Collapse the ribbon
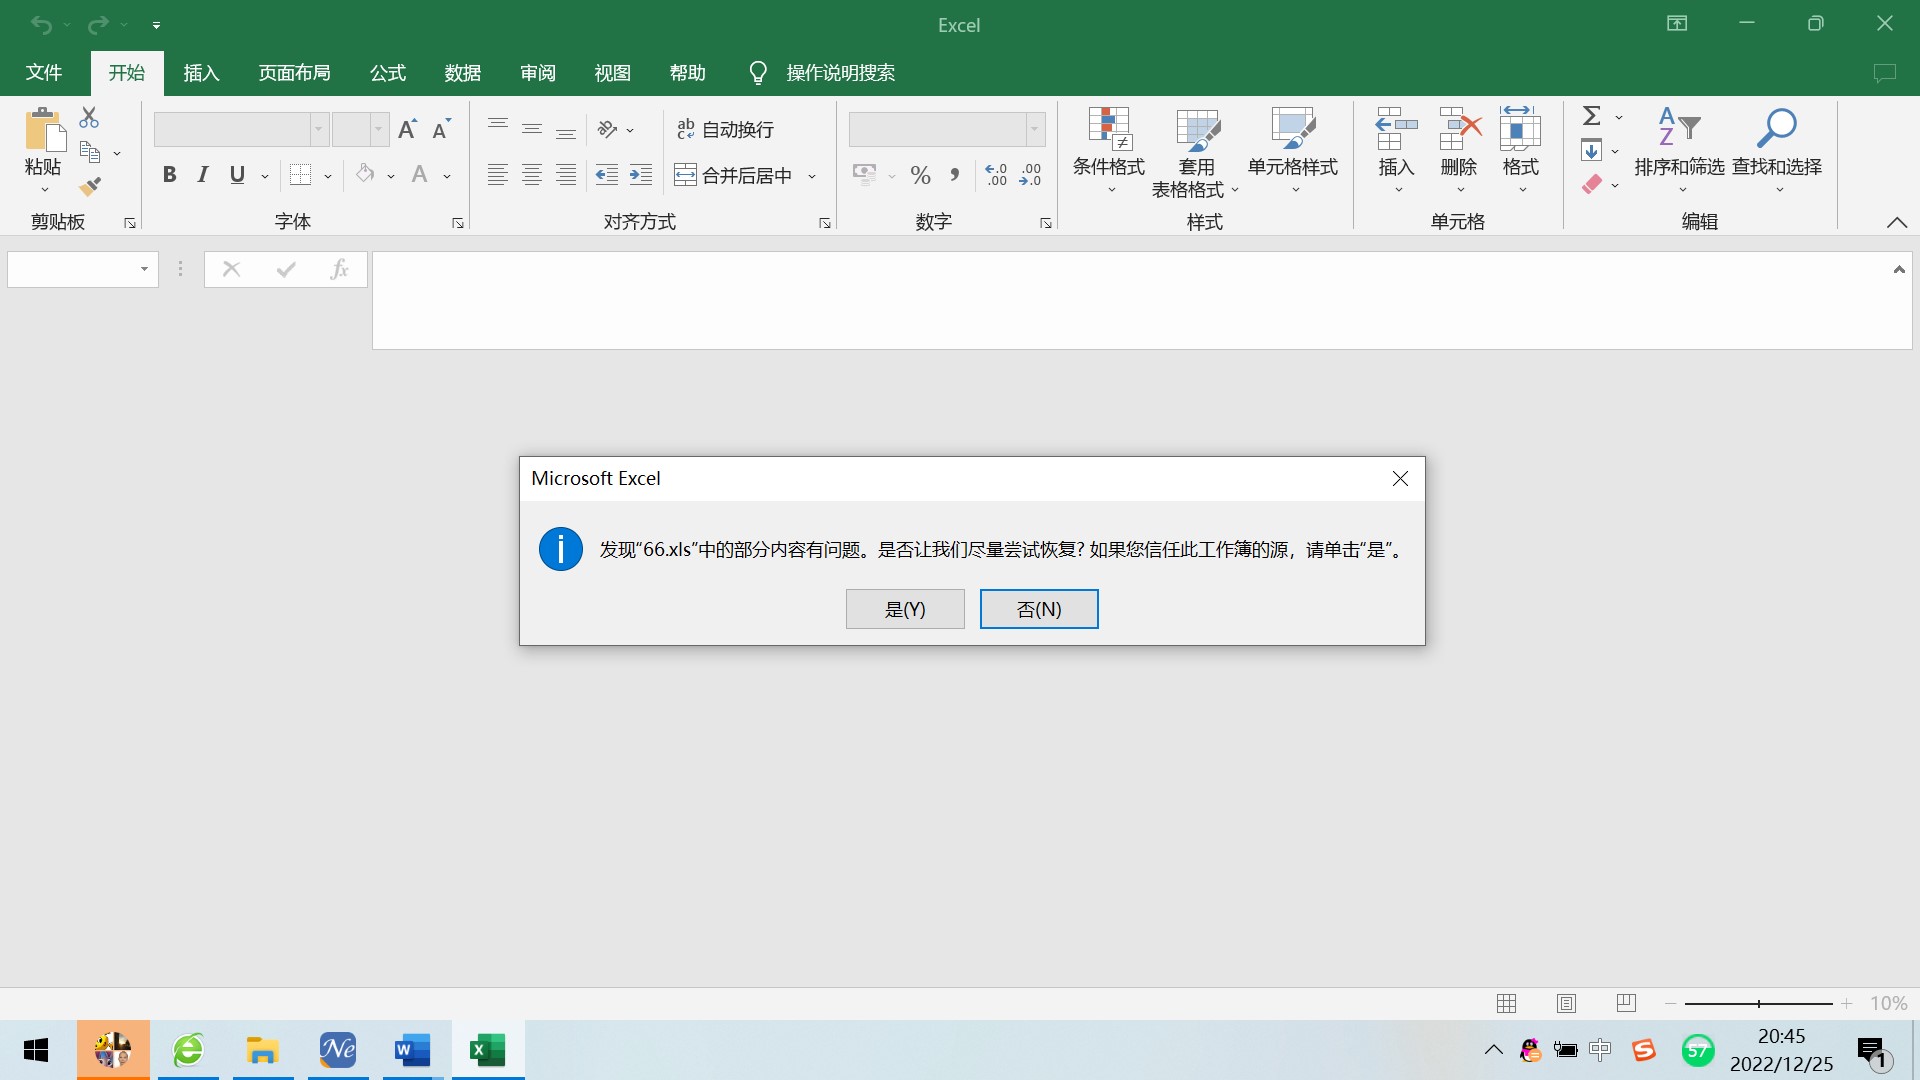The width and height of the screenshot is (1920, 1080). point(1897,222)
